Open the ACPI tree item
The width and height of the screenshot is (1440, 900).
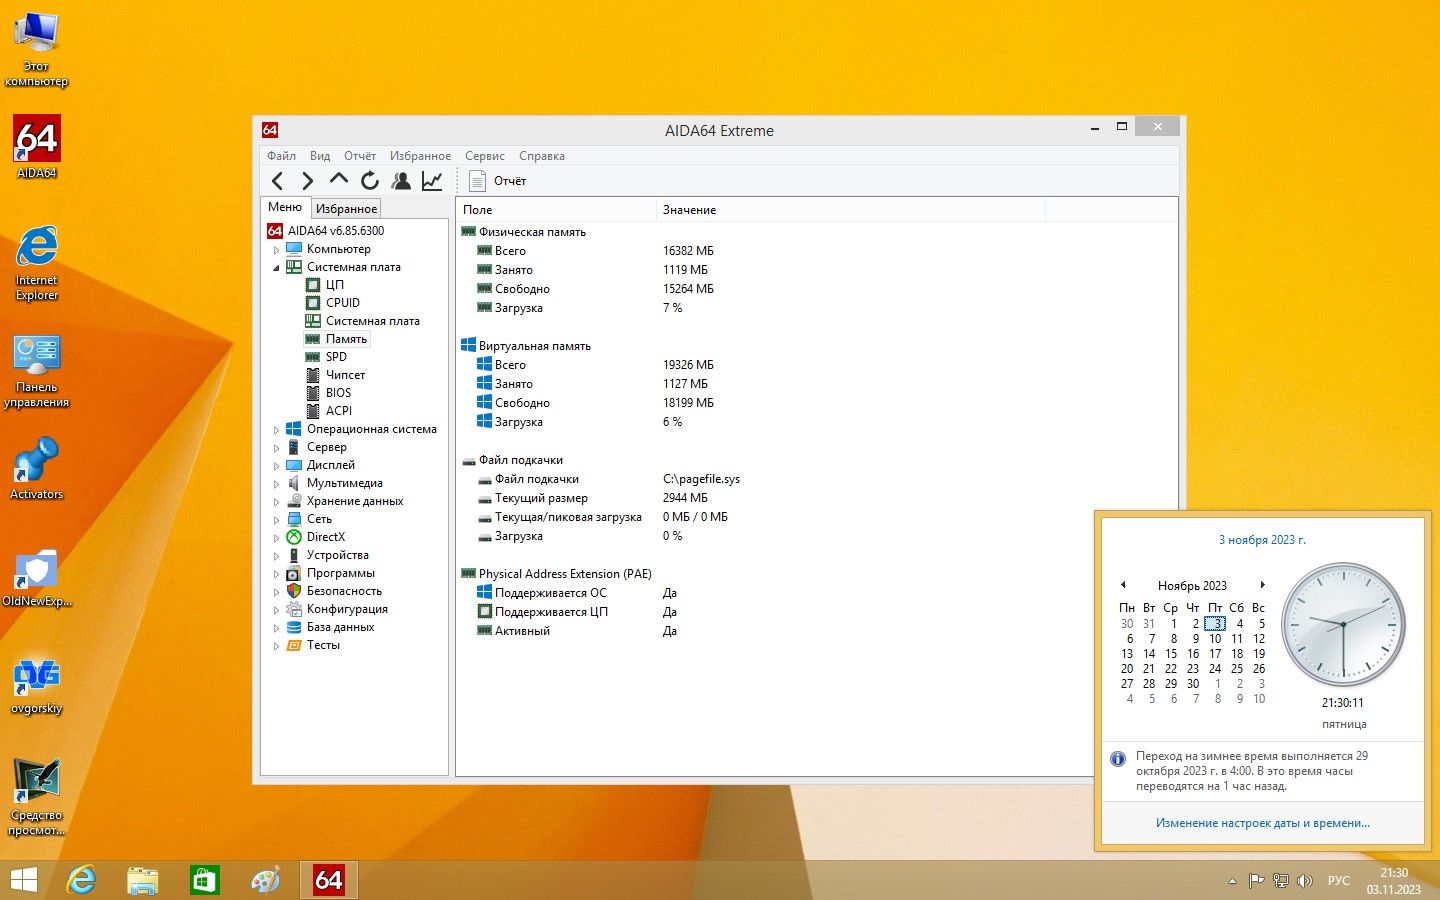pos(338,411)
